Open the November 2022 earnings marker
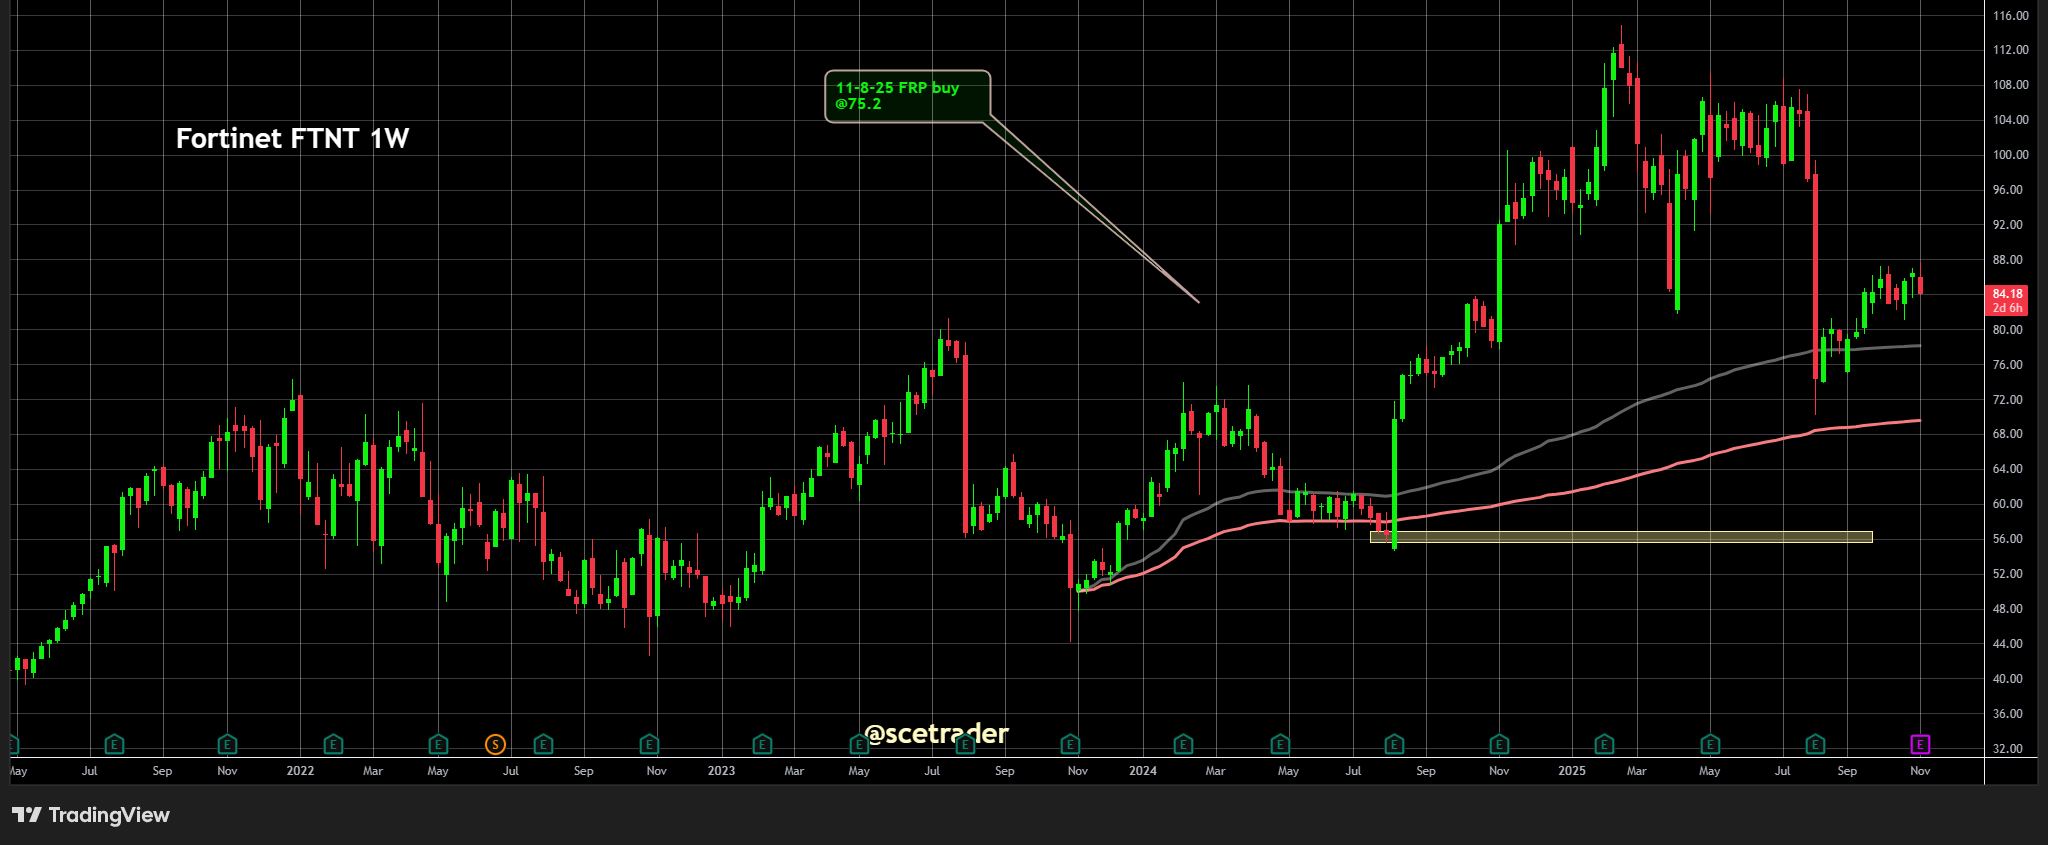The image size is (2048, 845). 649,744
